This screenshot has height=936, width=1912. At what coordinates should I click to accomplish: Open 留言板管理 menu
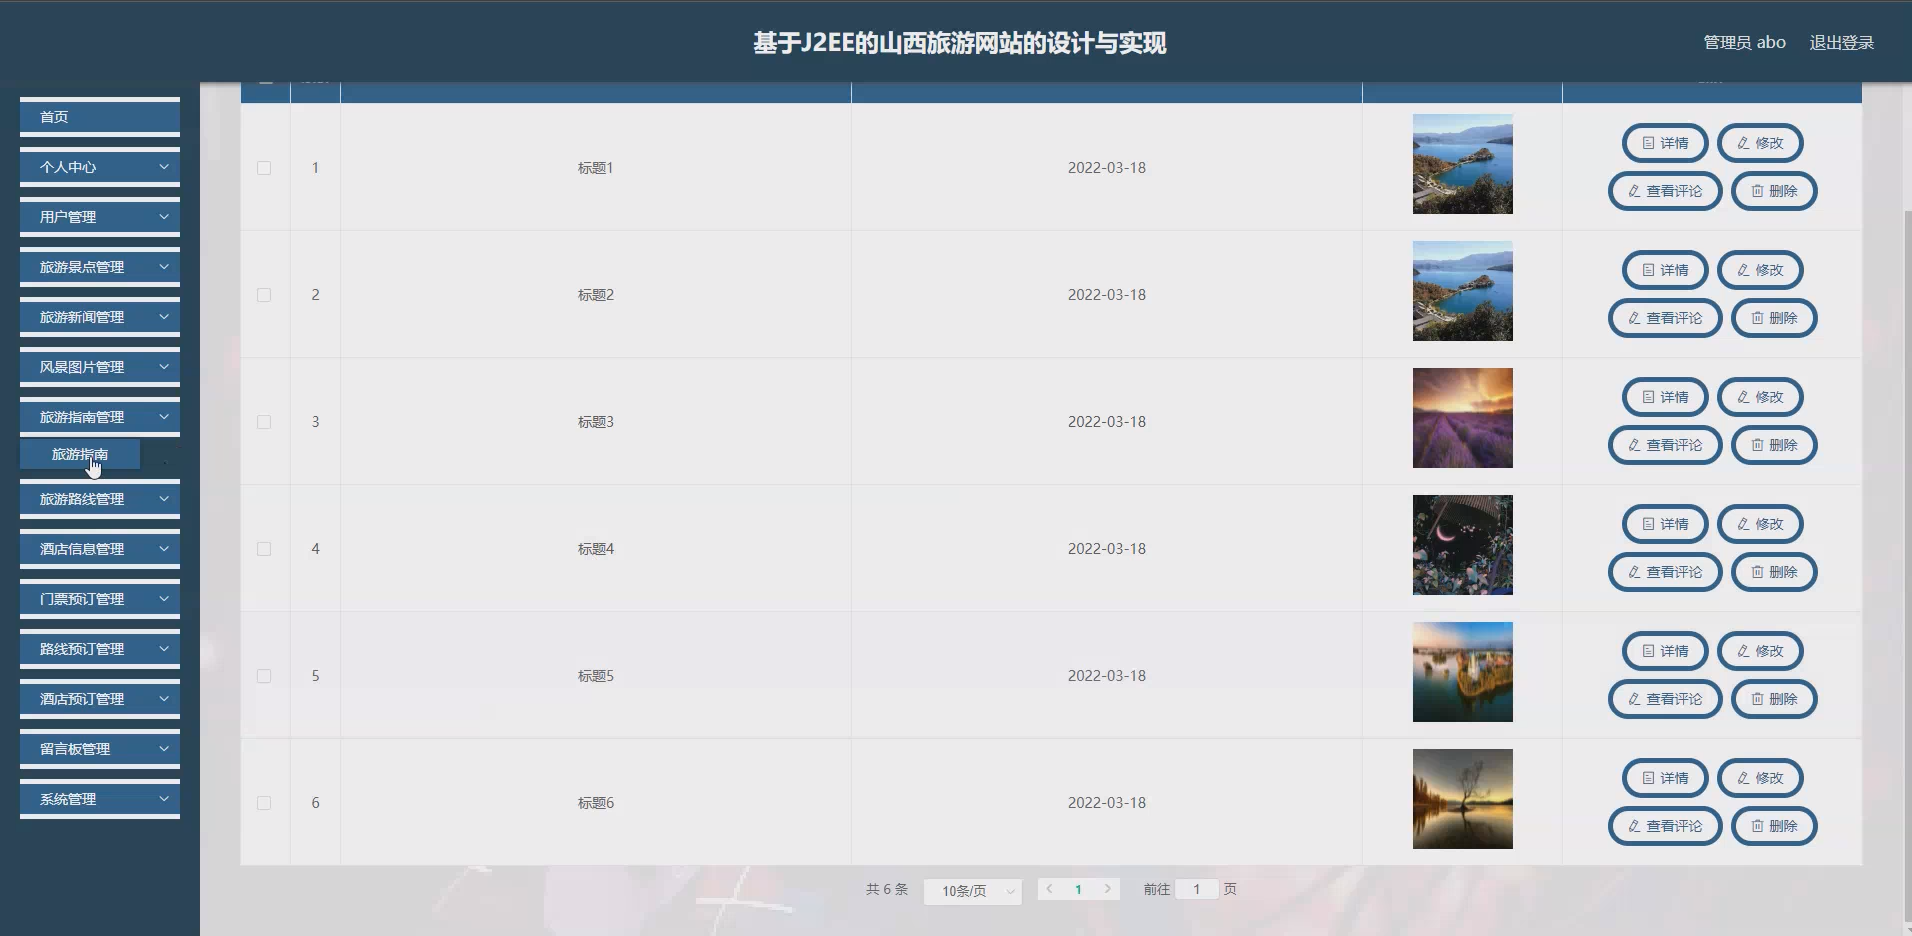100,749
